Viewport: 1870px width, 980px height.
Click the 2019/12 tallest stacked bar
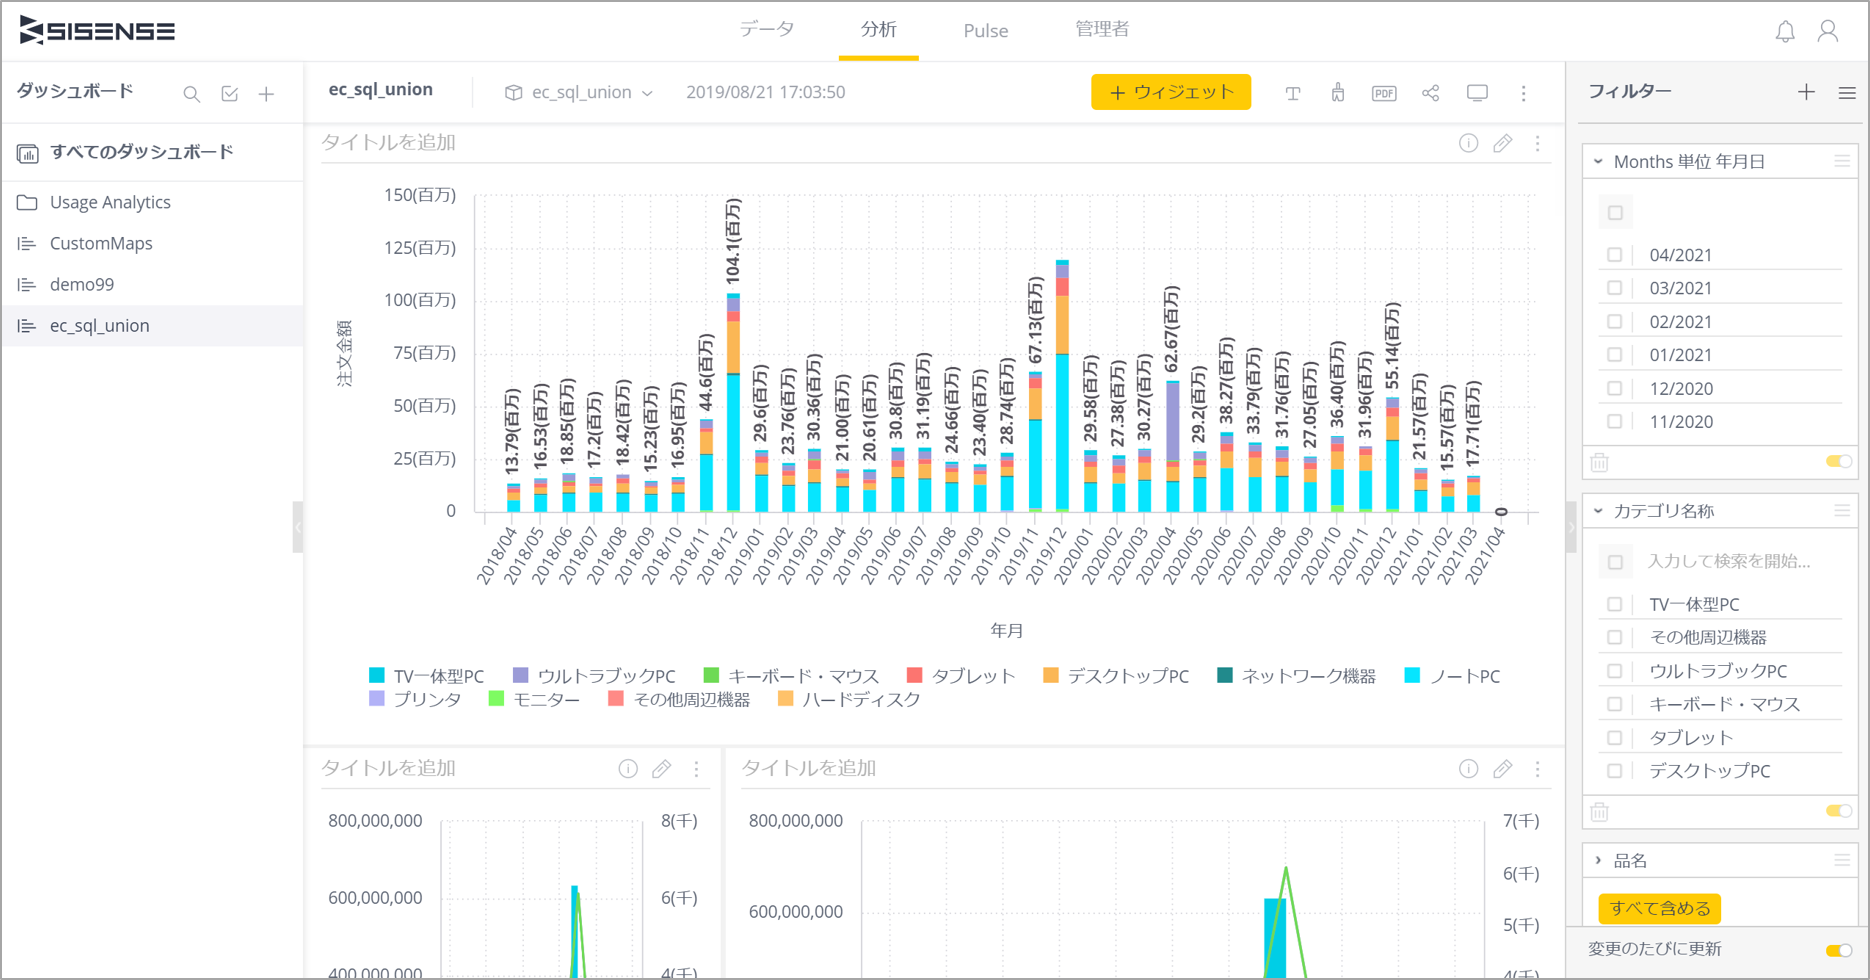pyautogui.click(x=1062, y=386)
